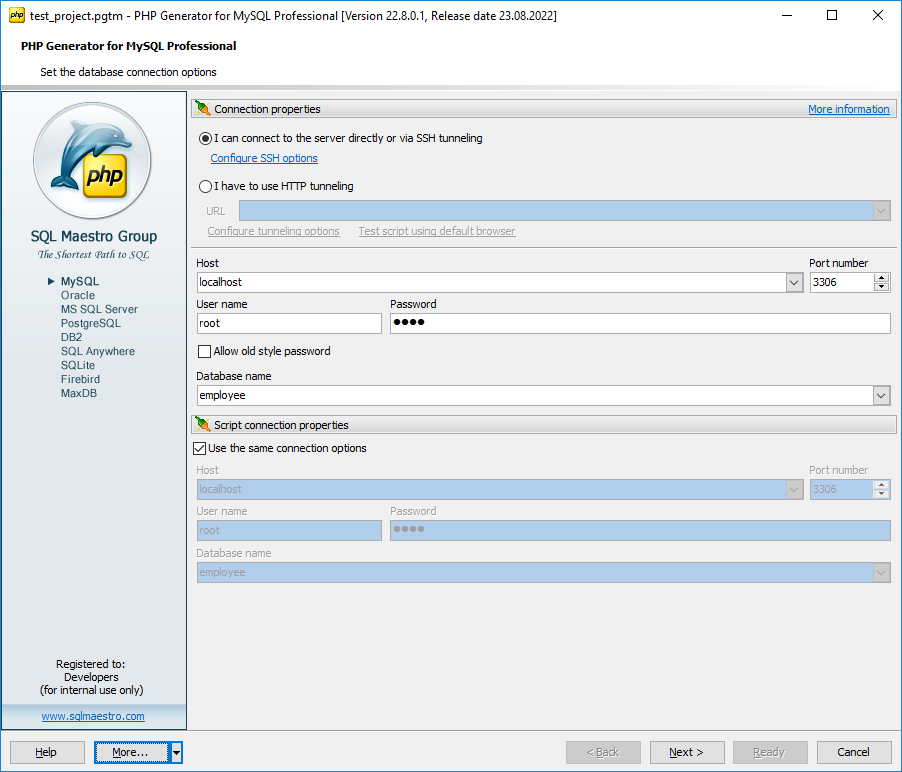902x772 pixels.
Task: Select PostgreSQL in the product list
Action: [x=90, y=323]
